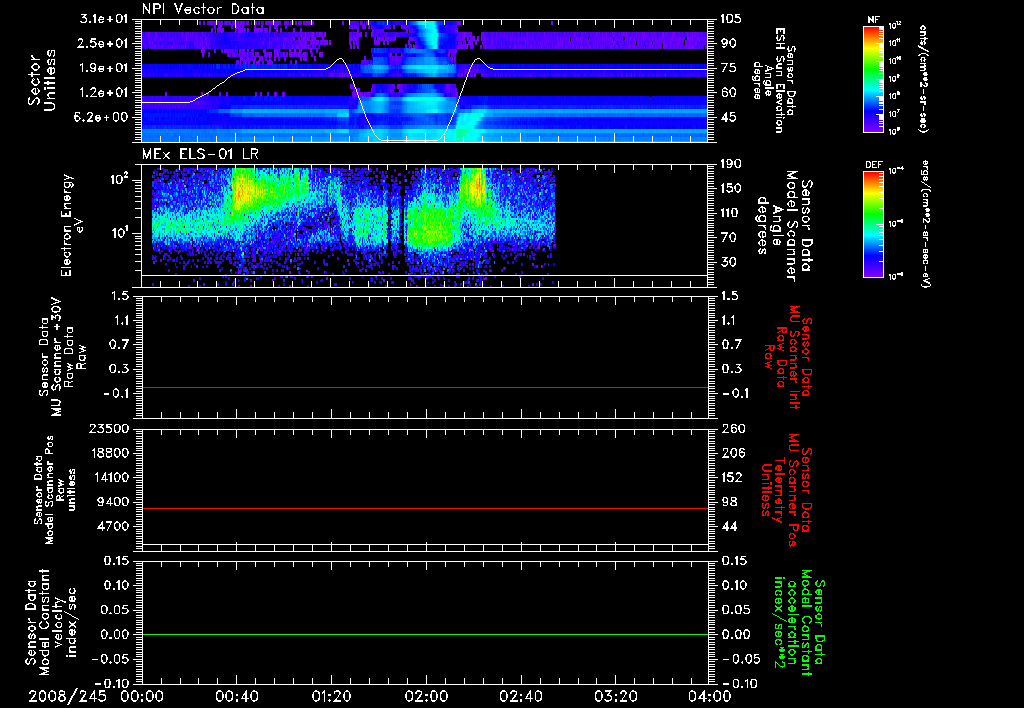Click the '190' scanner angle tick value

tap(731, 164)
